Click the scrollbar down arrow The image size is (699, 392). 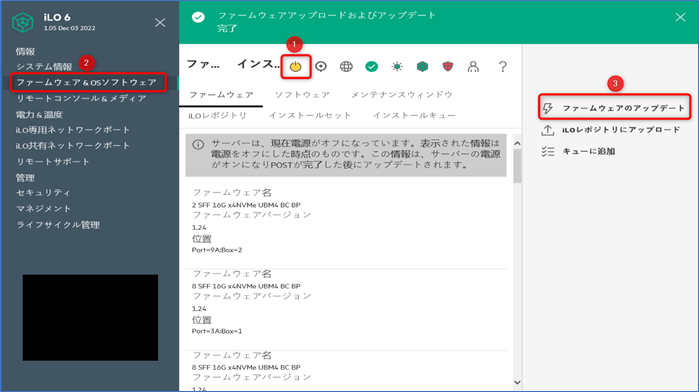click(x=517, y=382)
